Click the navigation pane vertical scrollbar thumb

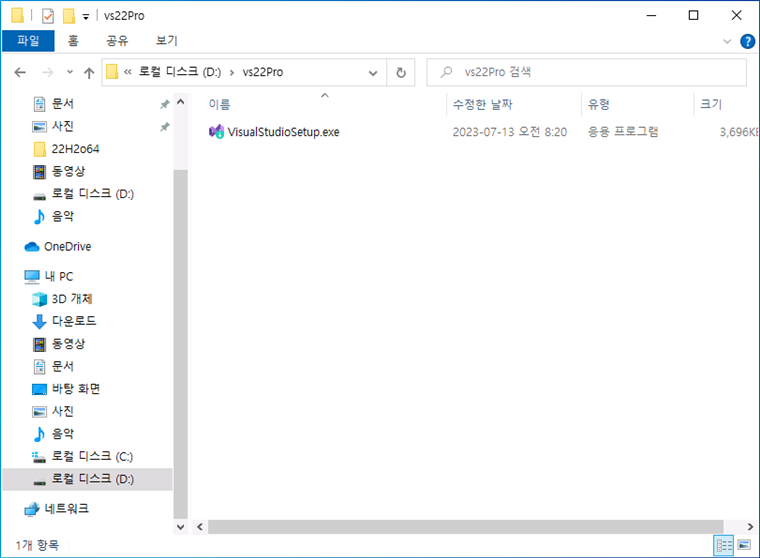tap(180, 344)
